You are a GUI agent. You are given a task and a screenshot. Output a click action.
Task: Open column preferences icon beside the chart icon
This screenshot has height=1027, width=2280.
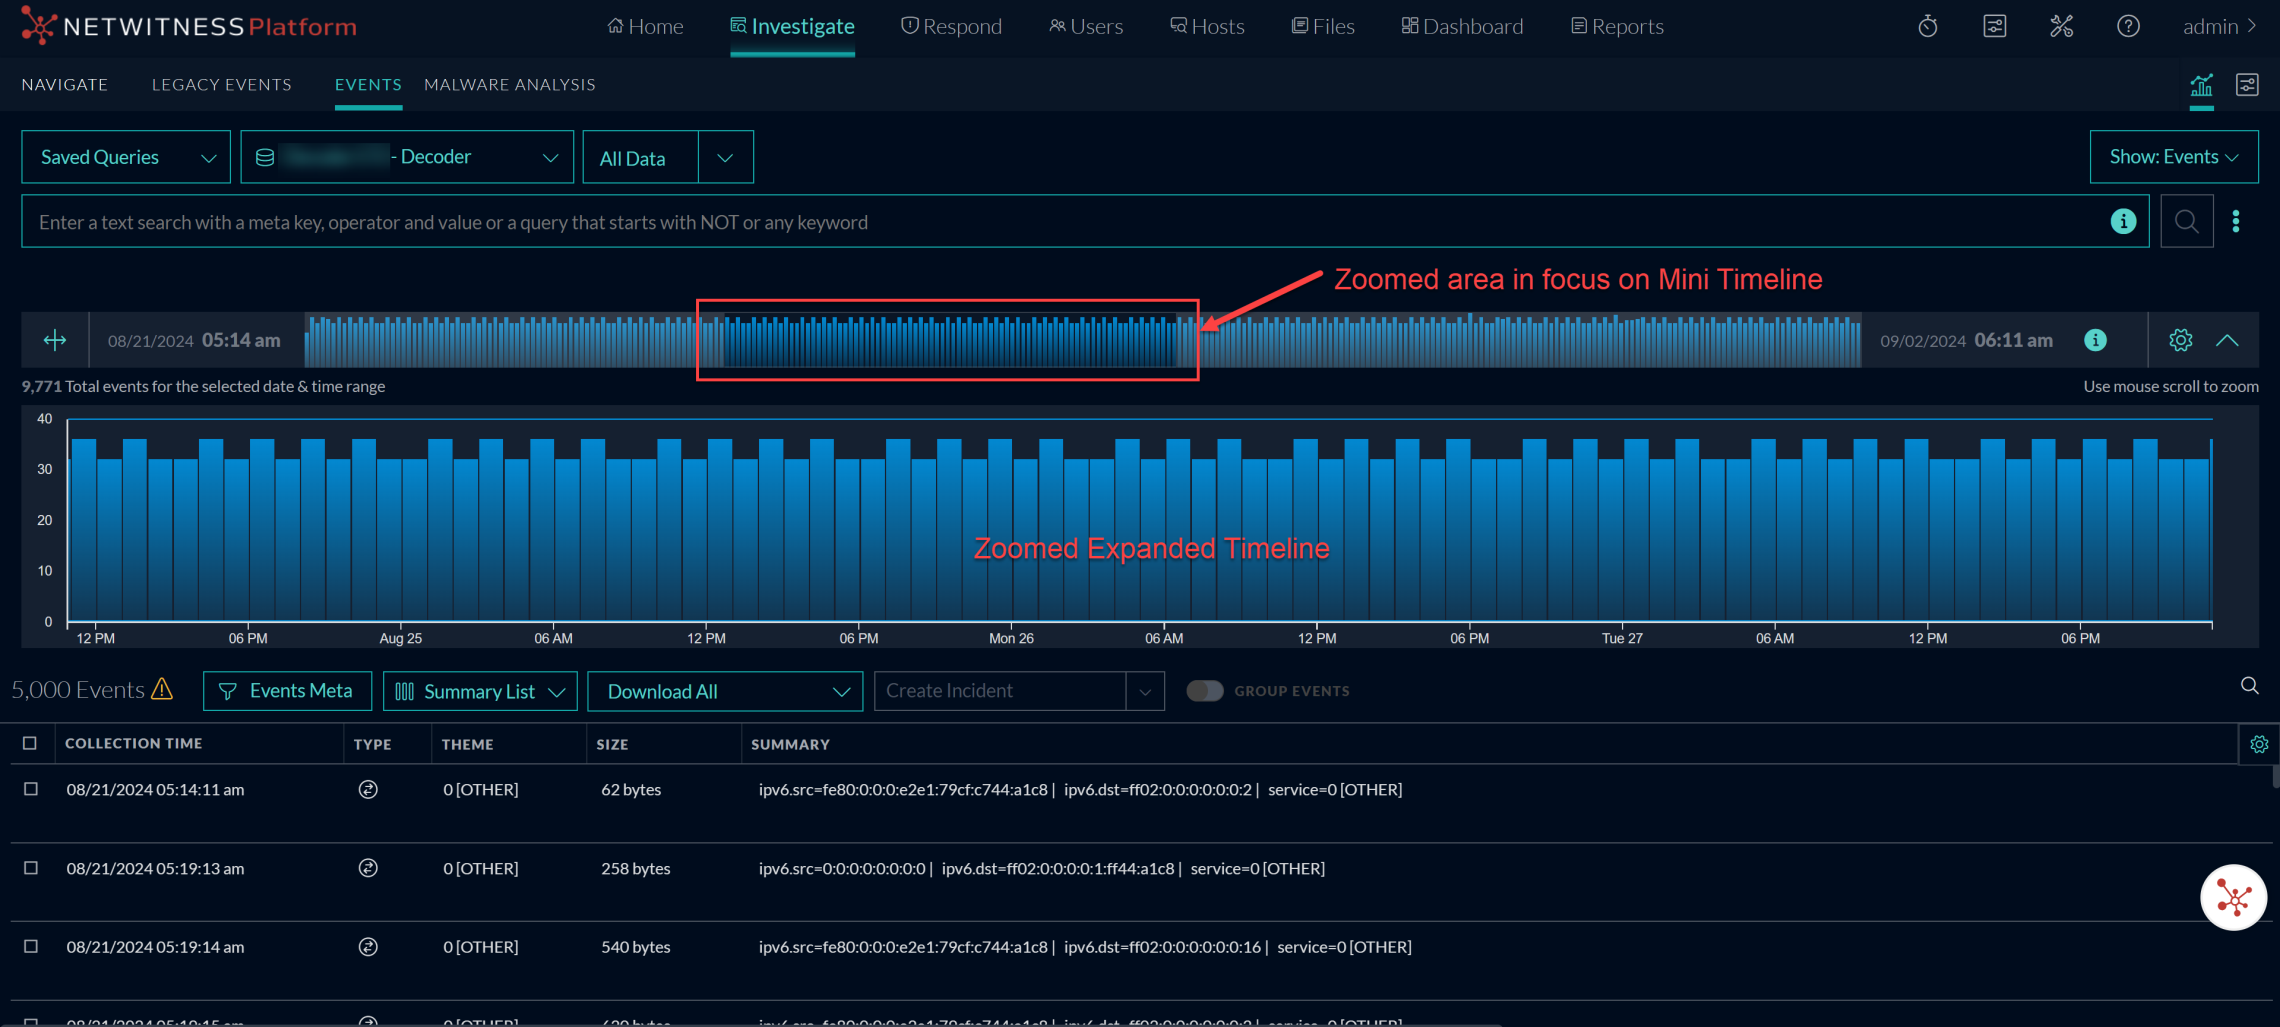click(x=2247, y=85)
